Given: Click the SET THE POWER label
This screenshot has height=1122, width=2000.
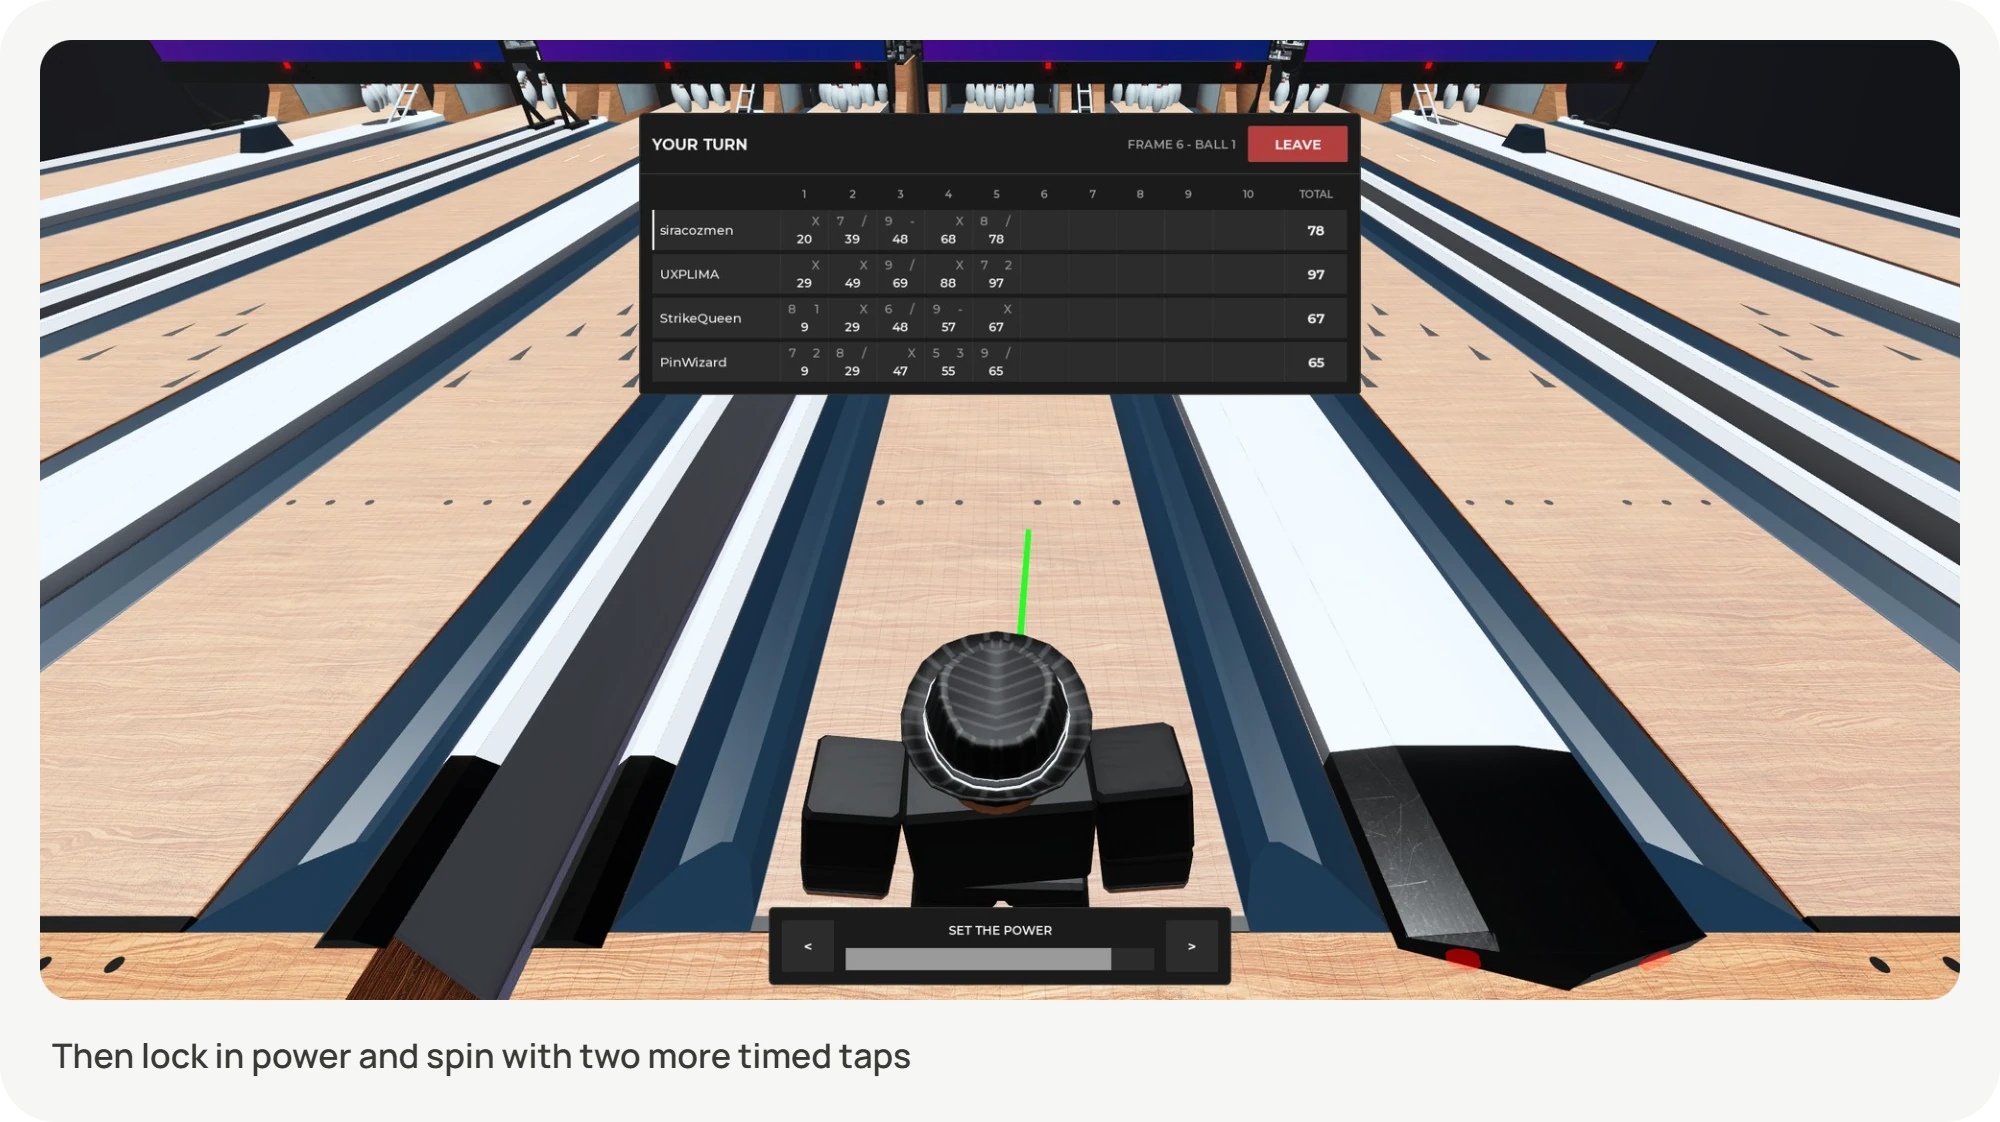Looking at the screenshot, I should click(x=999, y=930).
